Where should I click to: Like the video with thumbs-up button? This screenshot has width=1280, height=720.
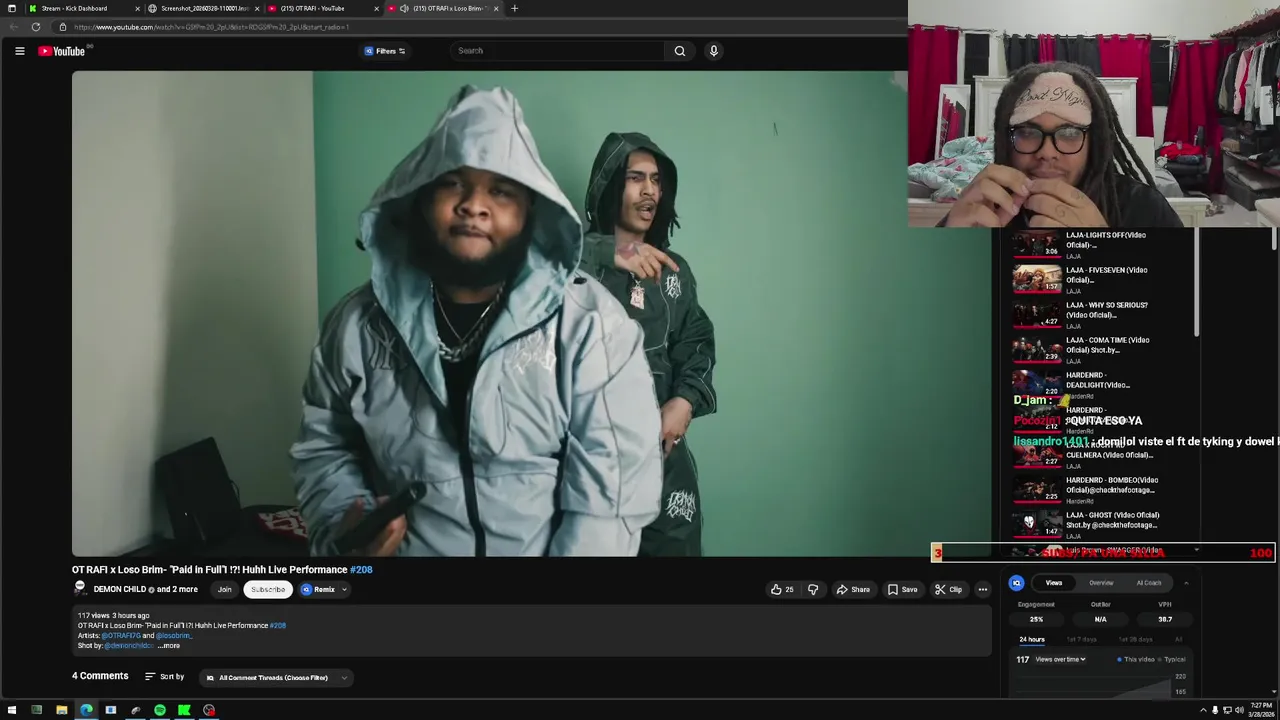click(x=782, y=590)
